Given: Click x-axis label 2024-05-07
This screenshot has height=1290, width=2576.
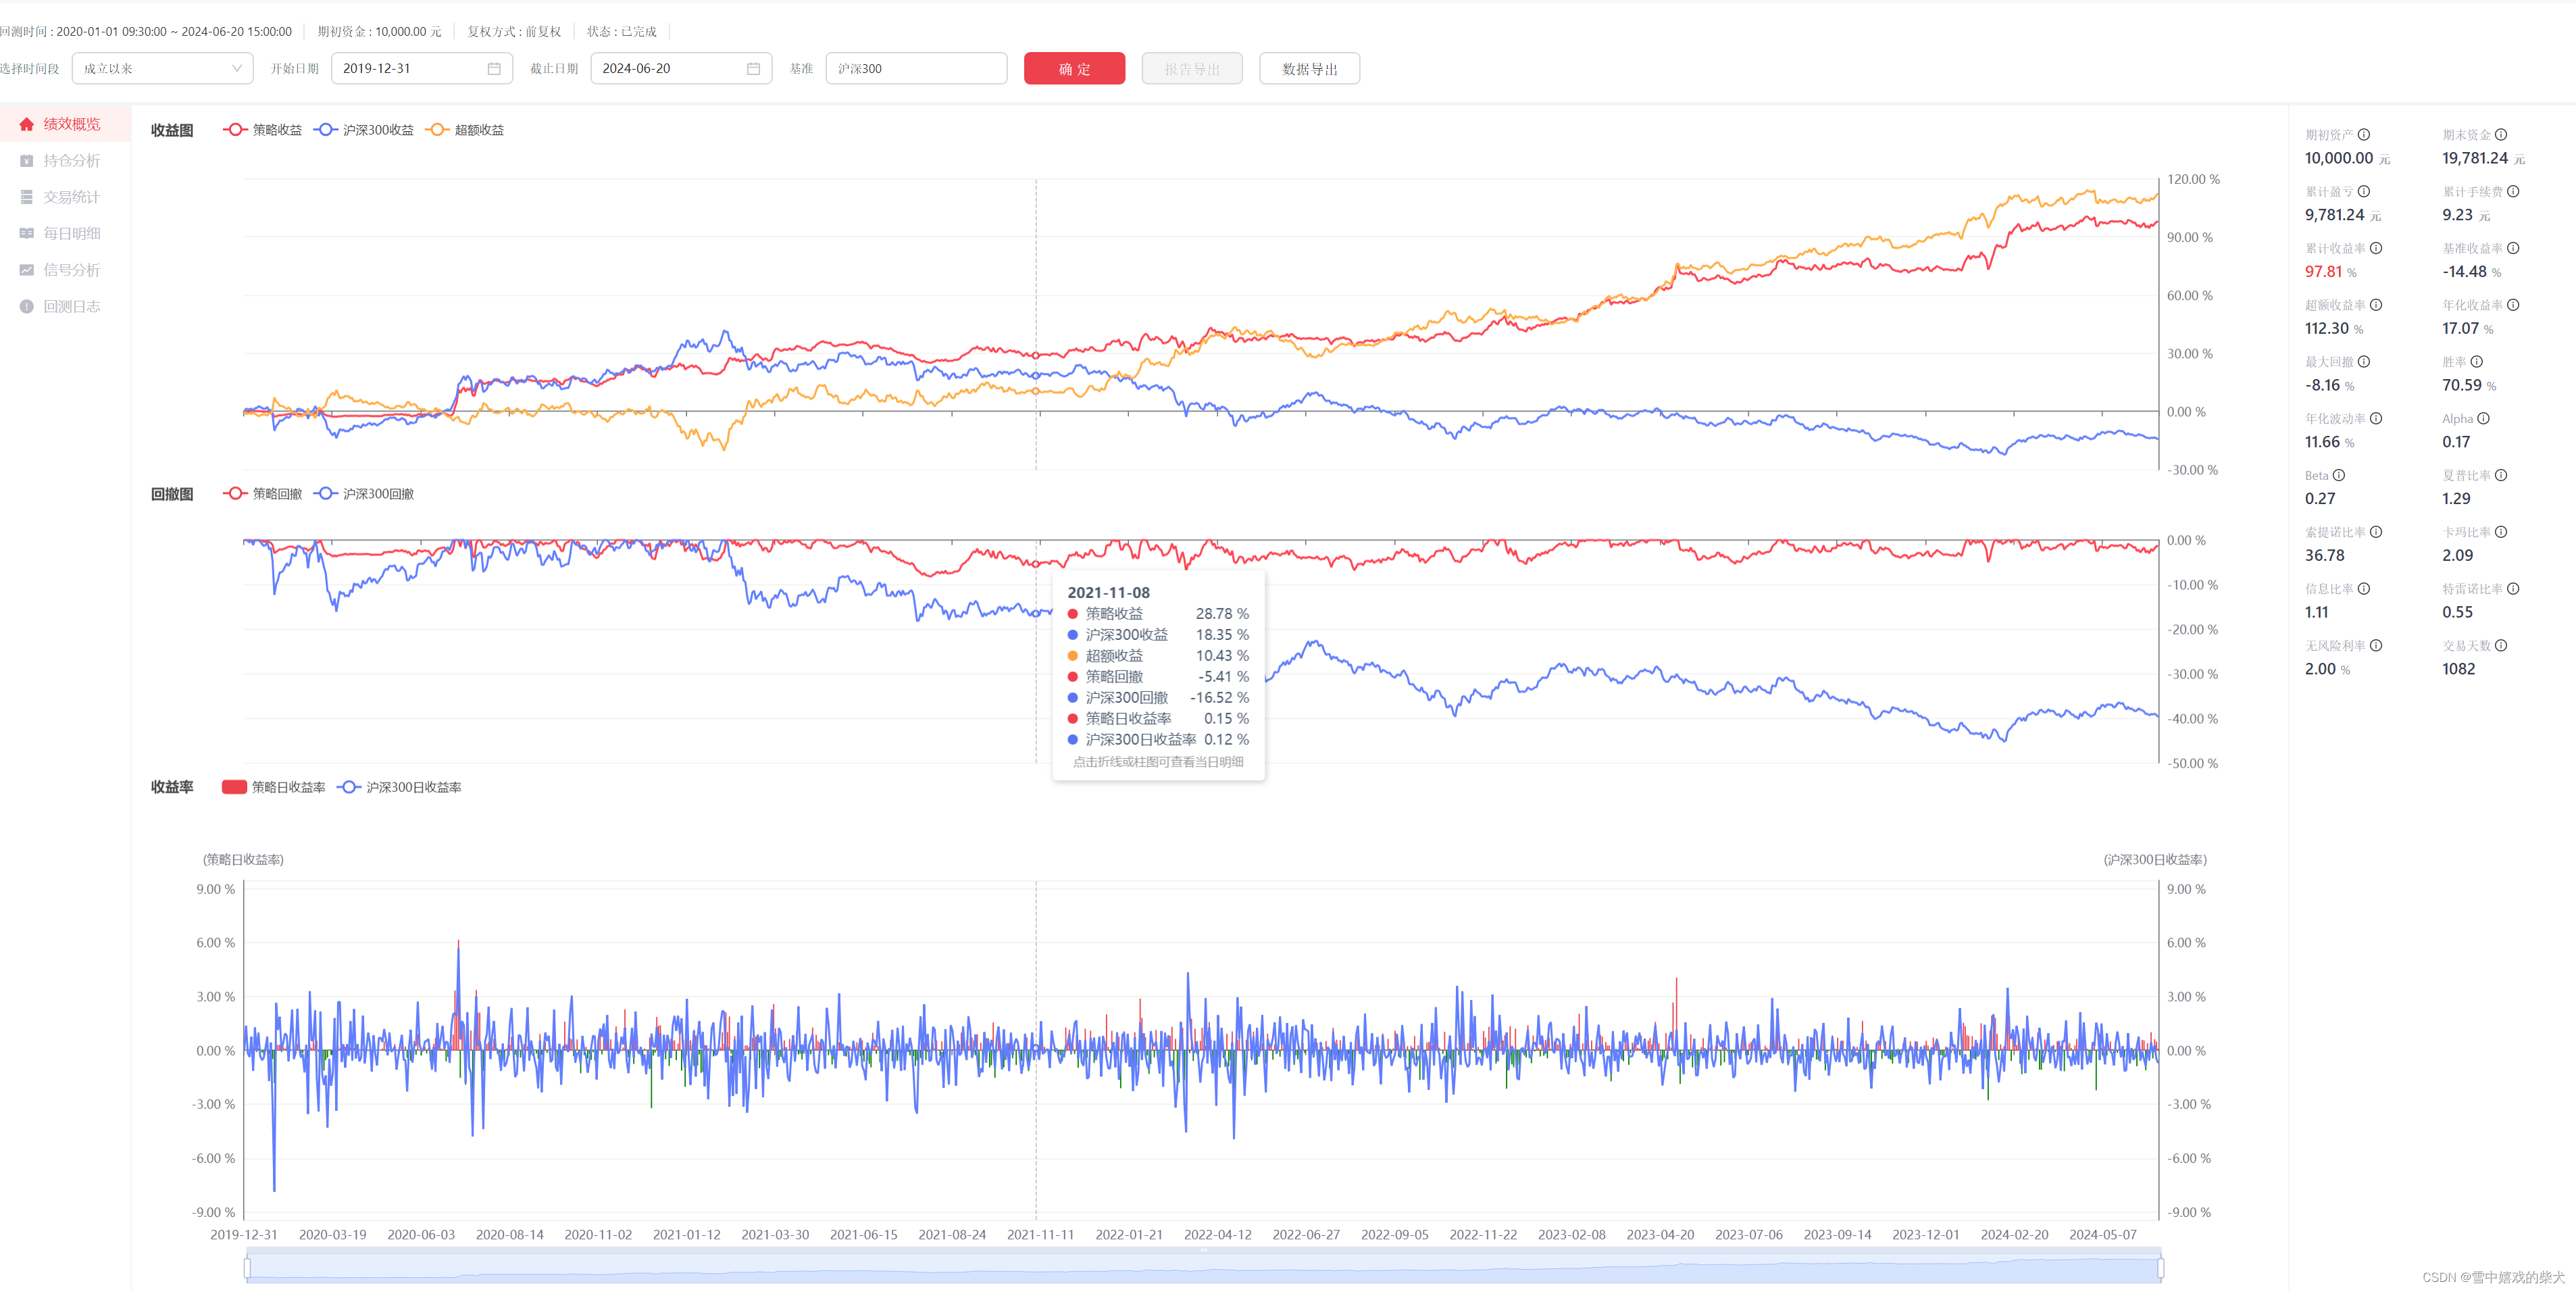Looking at the screenshot, I should tap(2102, 1234).
